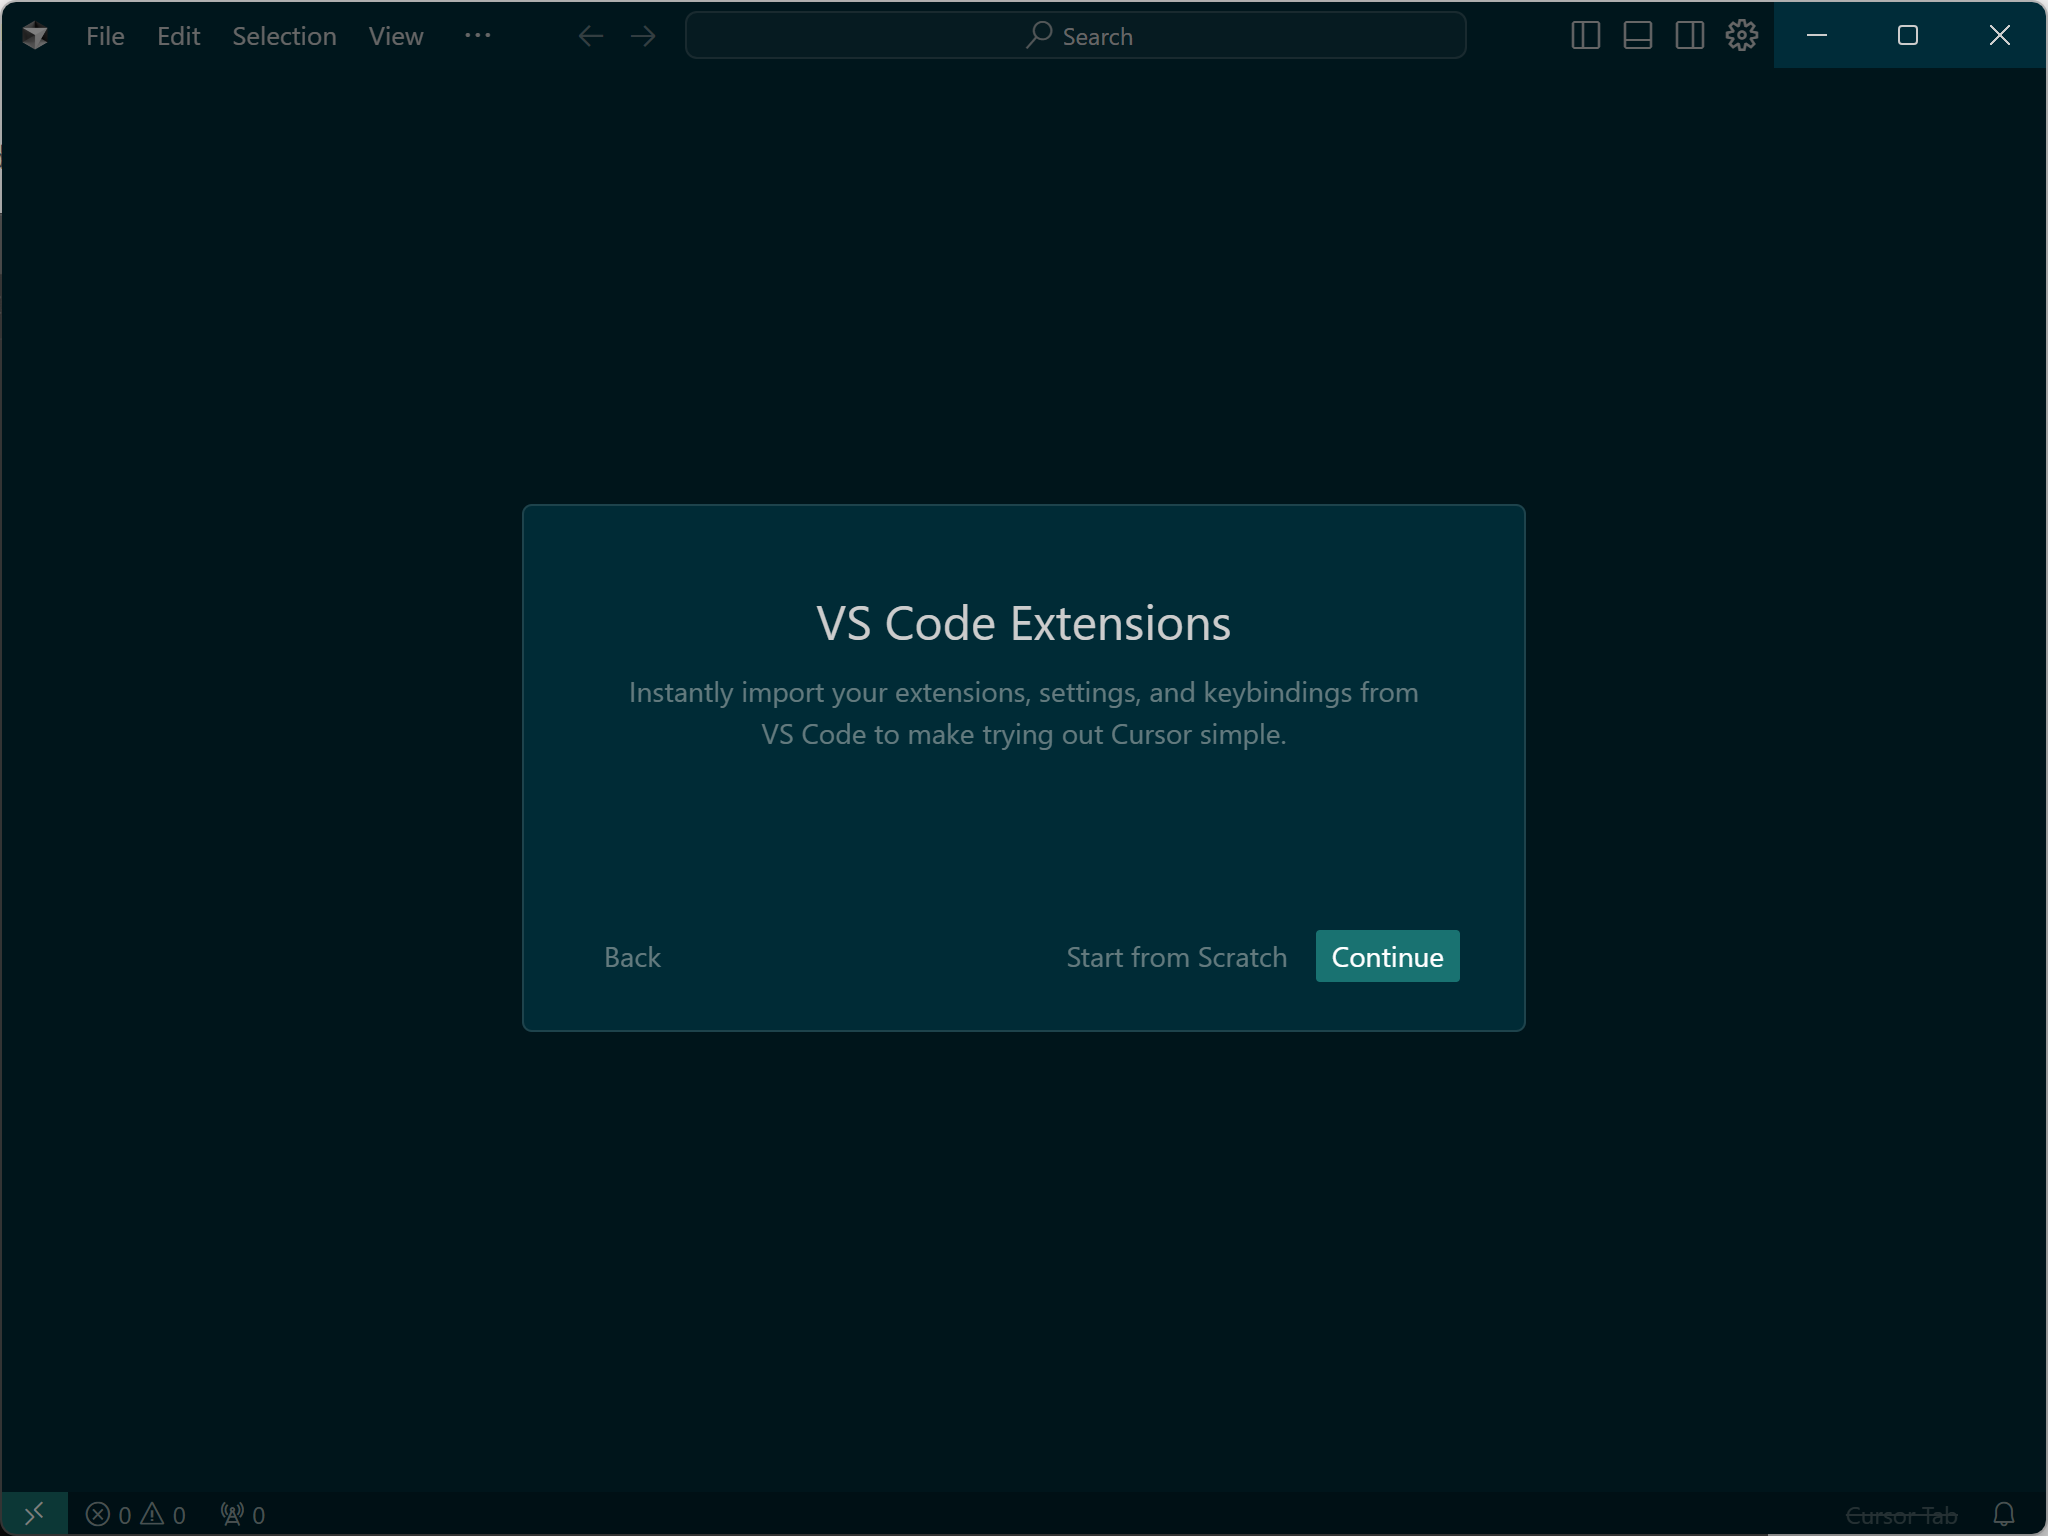The width and height of the screenshot is (2048, 1536).
Task: Go back with the left arrow
Action: coord(591,36)
